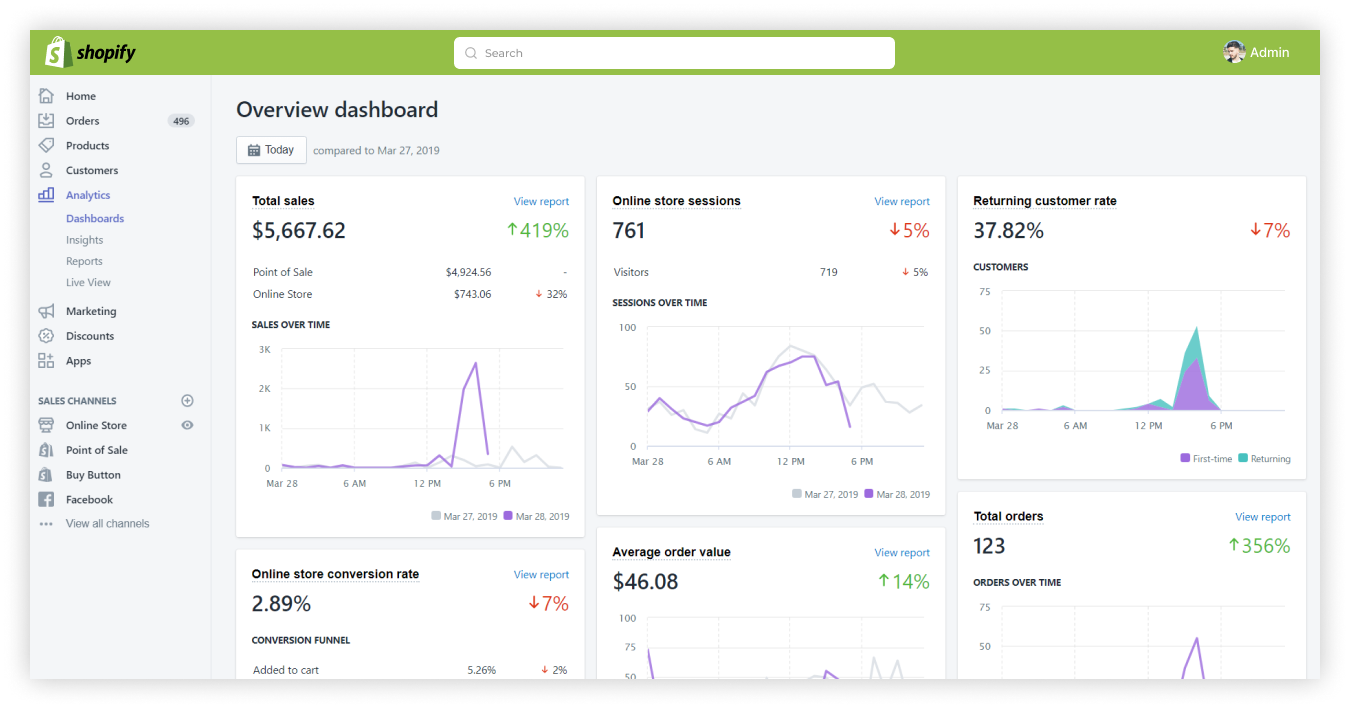Open the Orders menu item
This screenshot has width=1350, height=709.
[83, 121]
